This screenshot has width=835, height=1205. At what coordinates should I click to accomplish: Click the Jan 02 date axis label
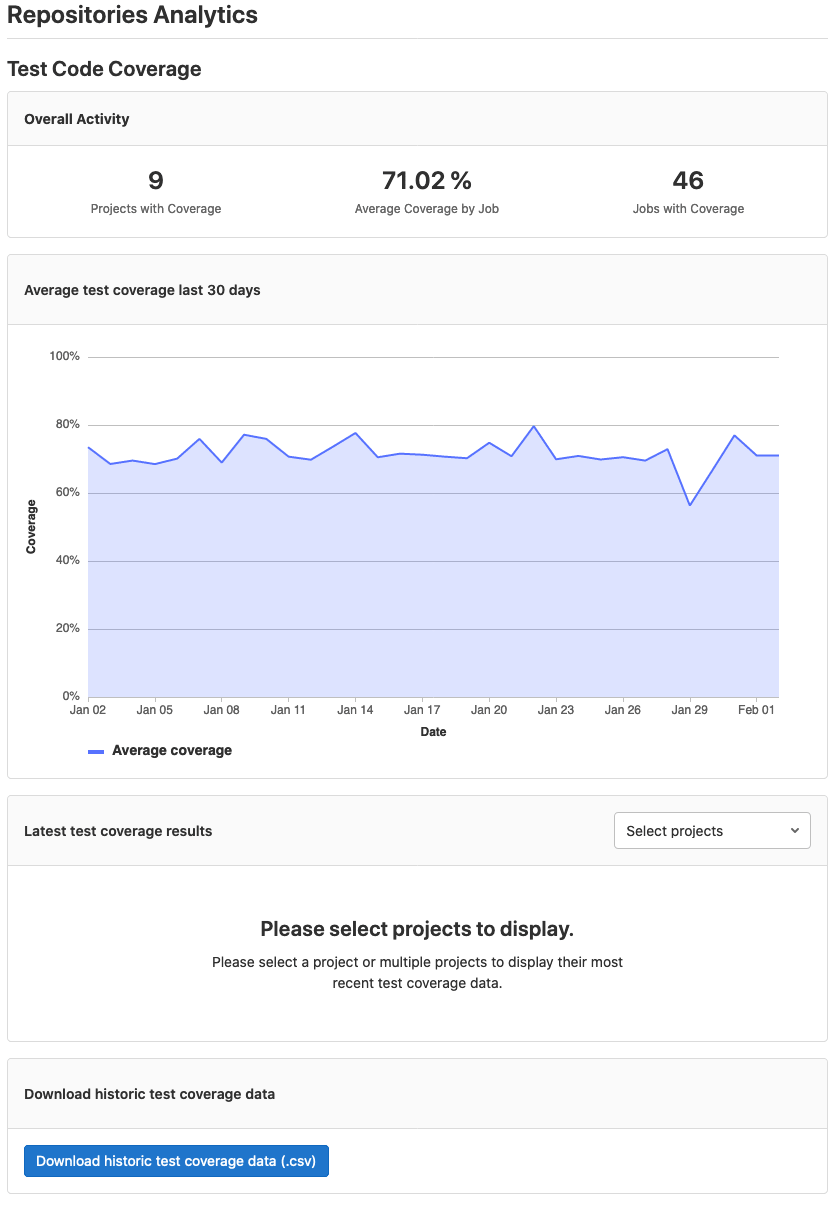(87, 709)
